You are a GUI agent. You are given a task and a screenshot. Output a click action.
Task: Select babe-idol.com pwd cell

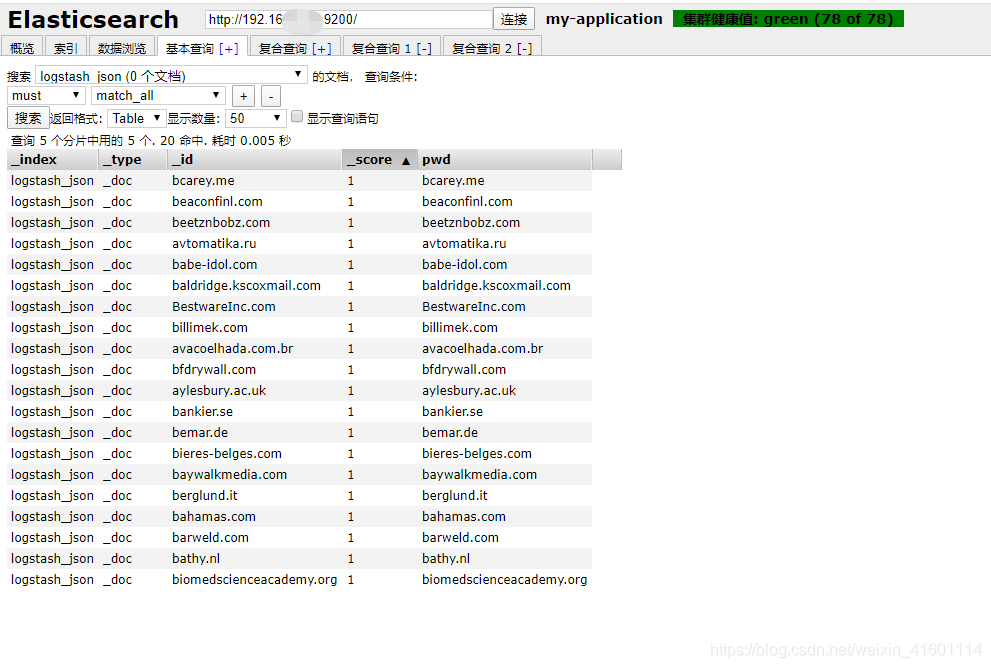coord(504,264)
